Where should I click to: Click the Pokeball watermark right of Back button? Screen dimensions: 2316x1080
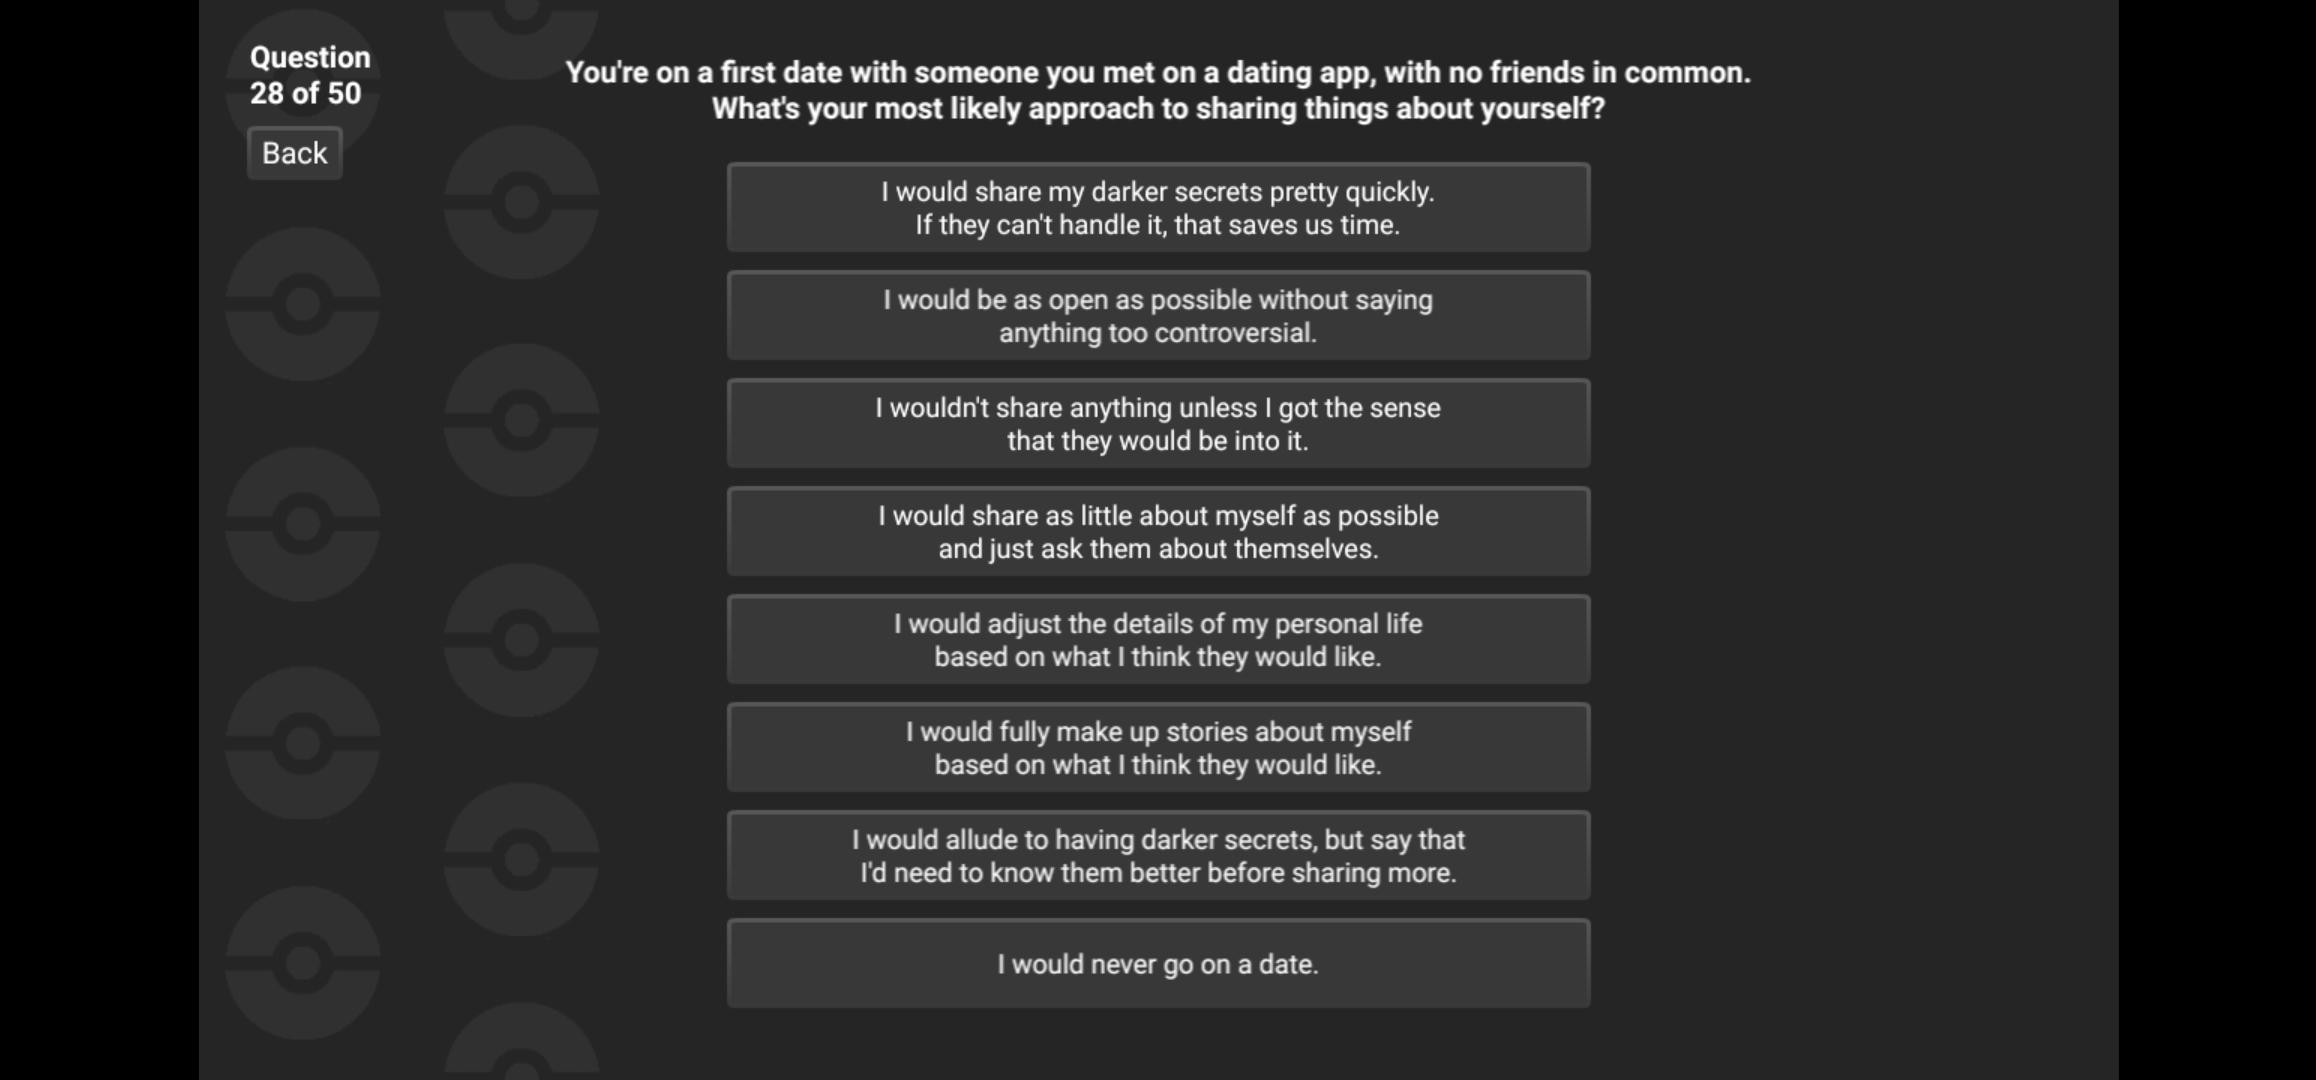(521, 203)
